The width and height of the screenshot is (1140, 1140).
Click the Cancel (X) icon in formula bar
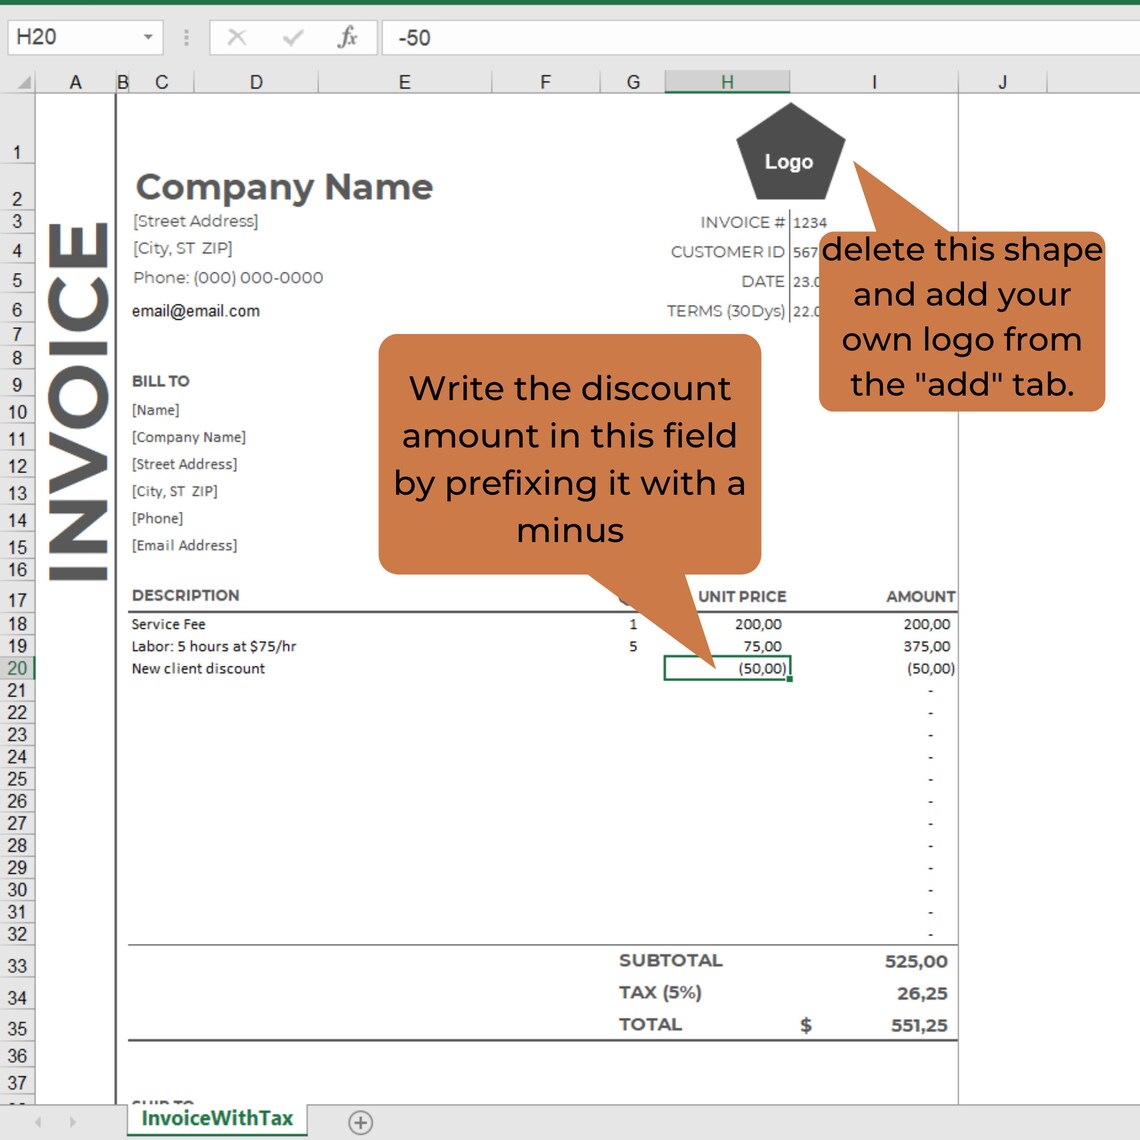pos(236,37)
